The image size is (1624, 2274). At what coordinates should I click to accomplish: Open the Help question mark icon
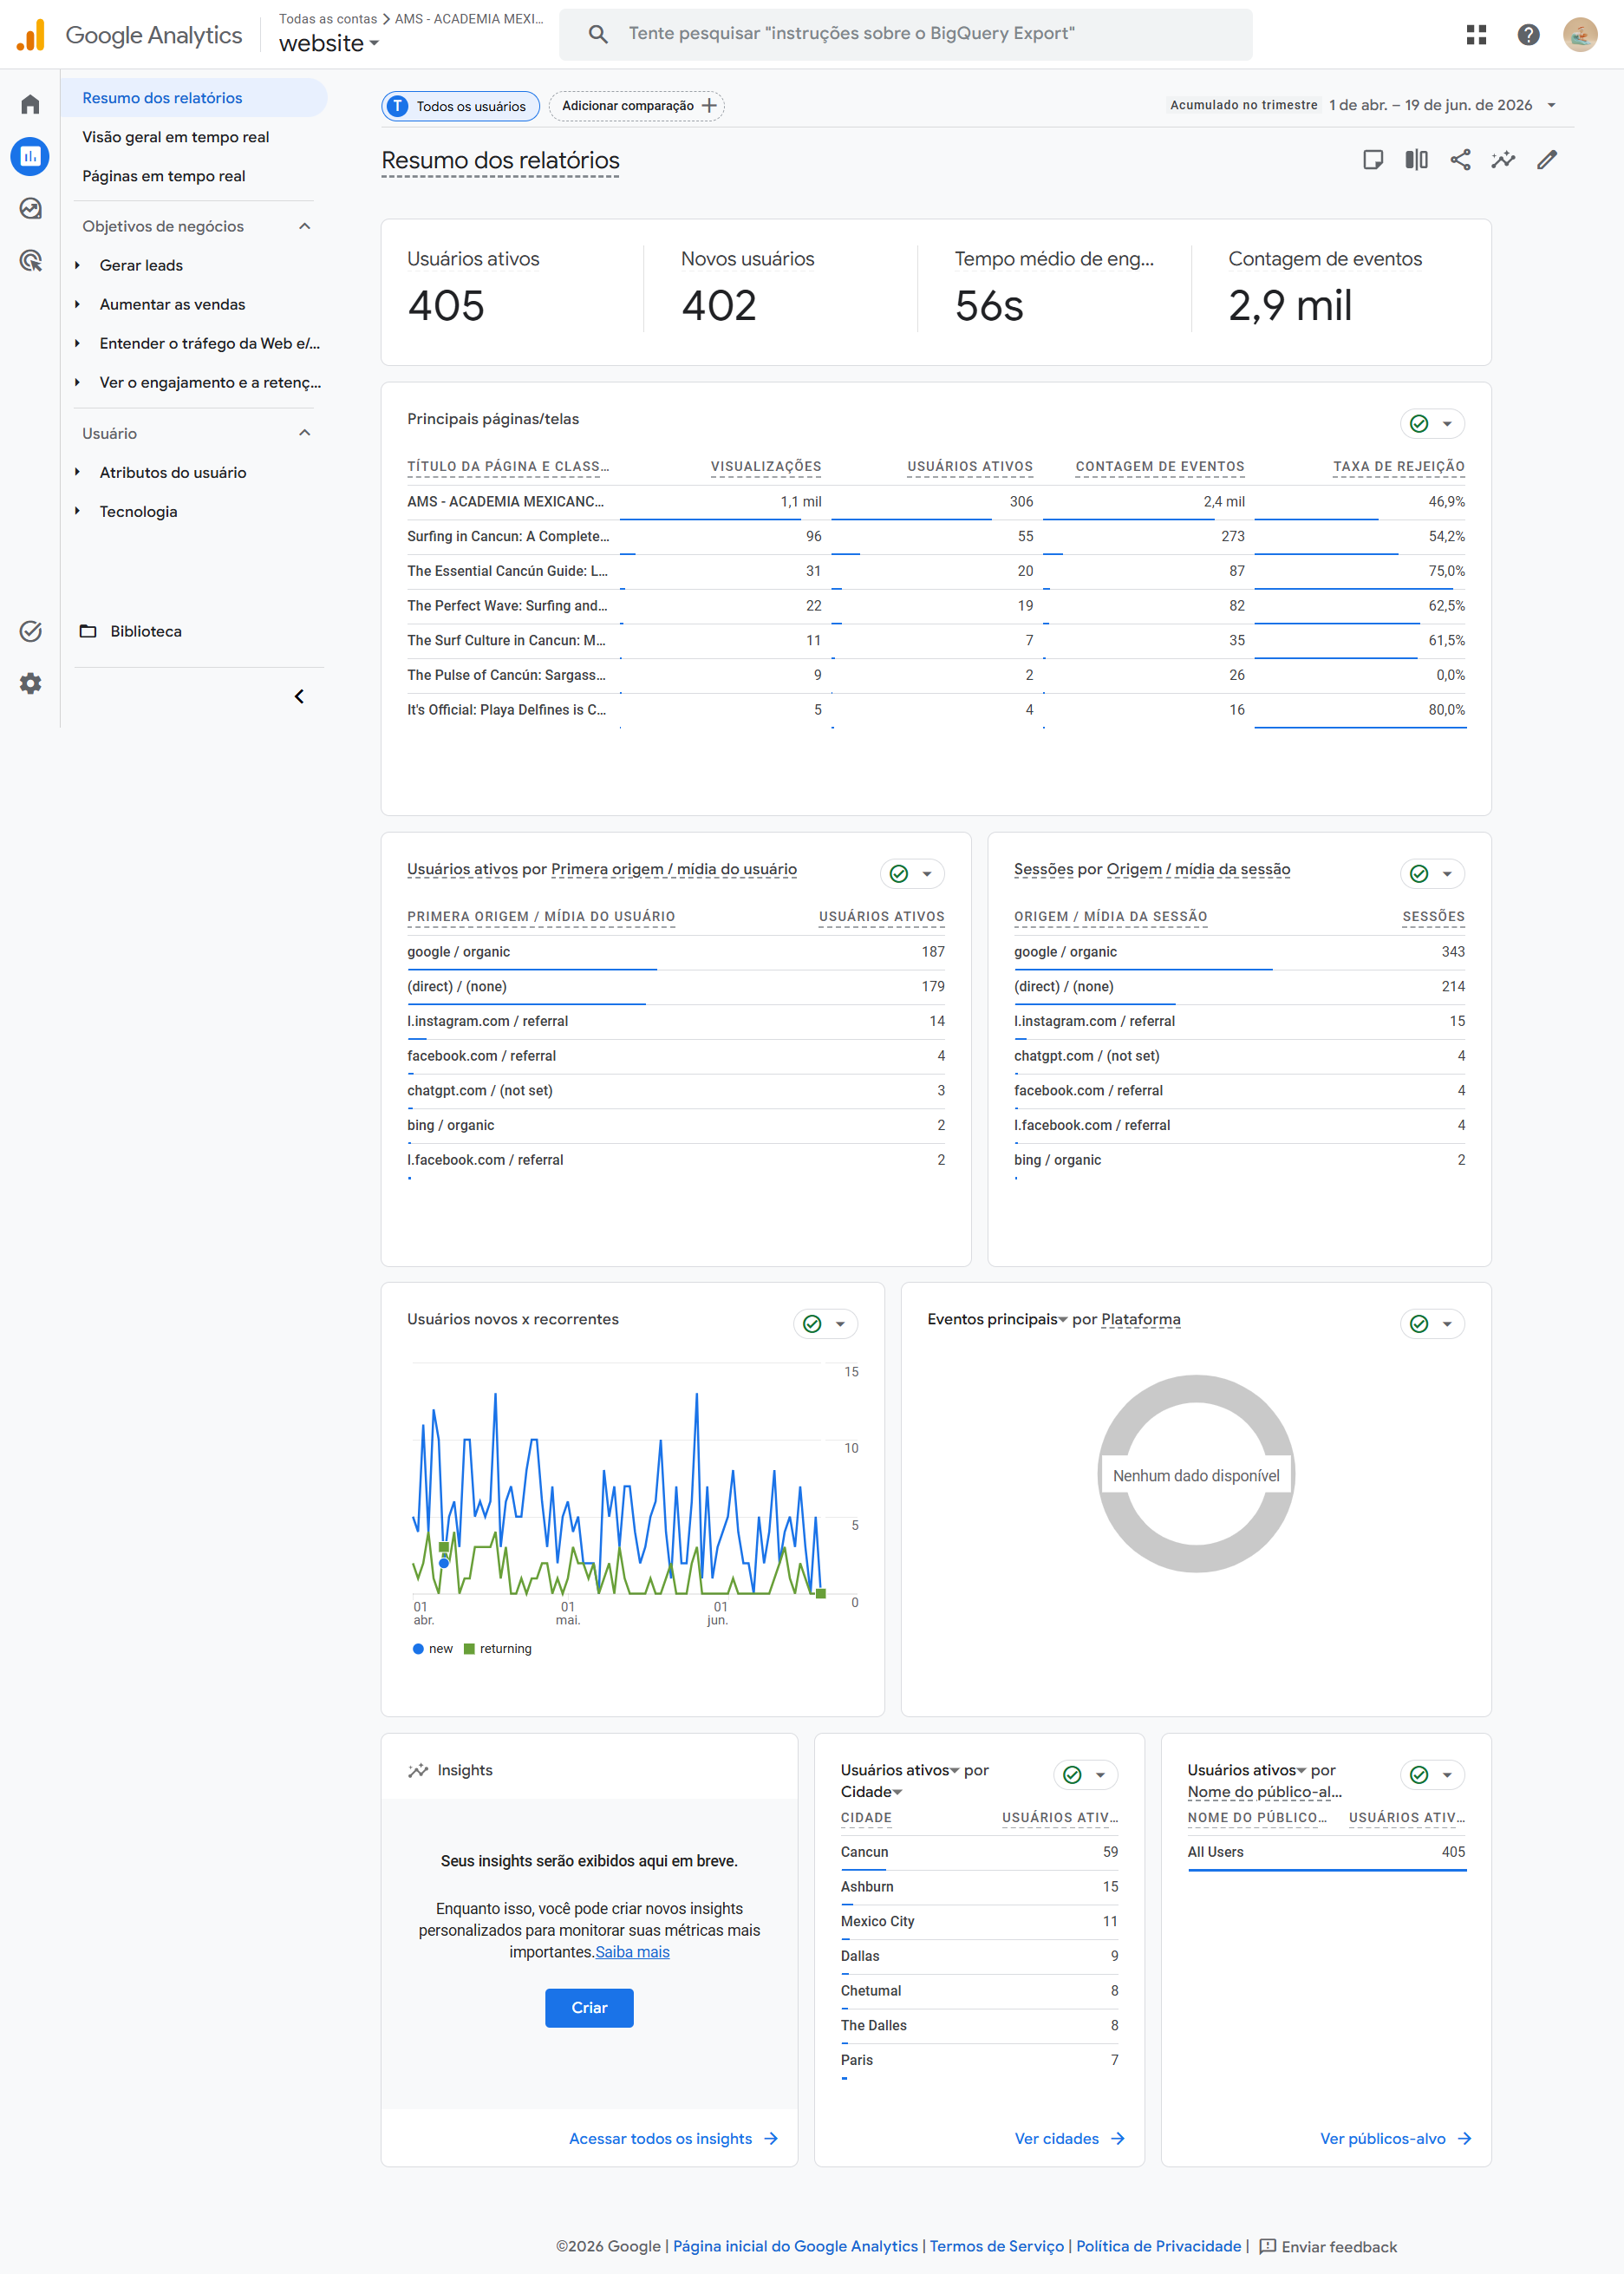click(1528, 35)
